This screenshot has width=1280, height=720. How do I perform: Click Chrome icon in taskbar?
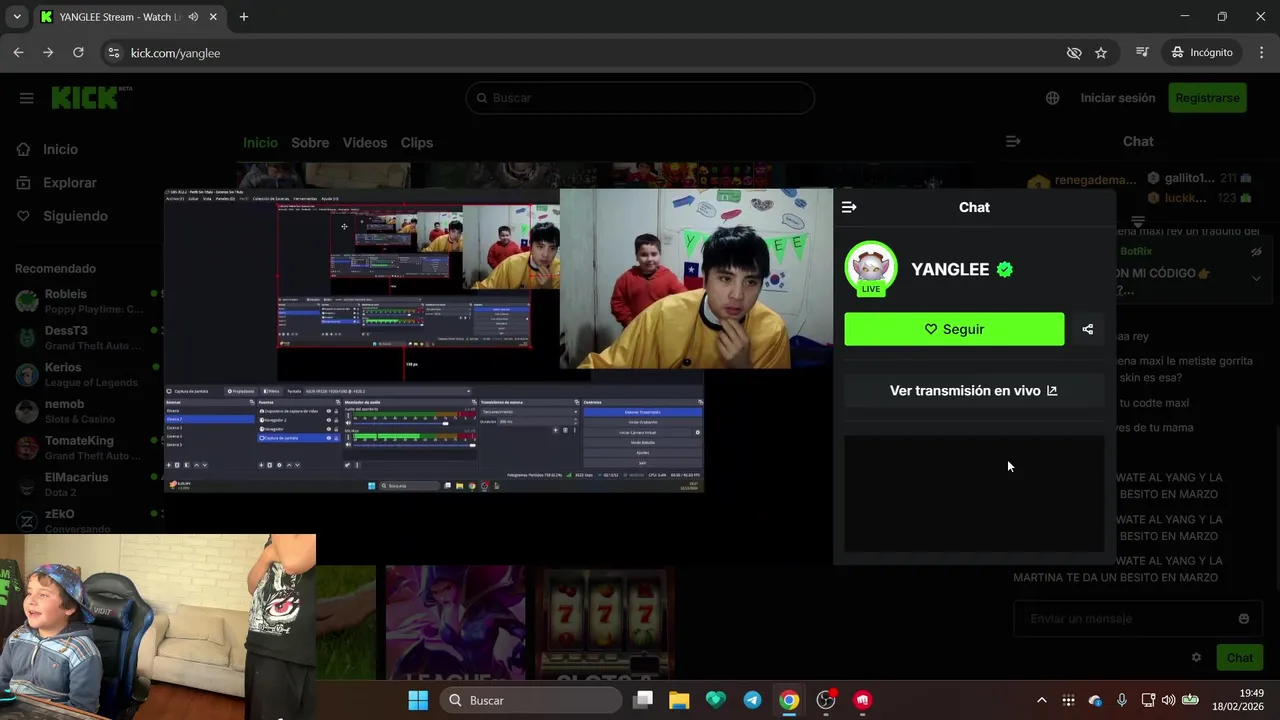[x=789, y=700]
